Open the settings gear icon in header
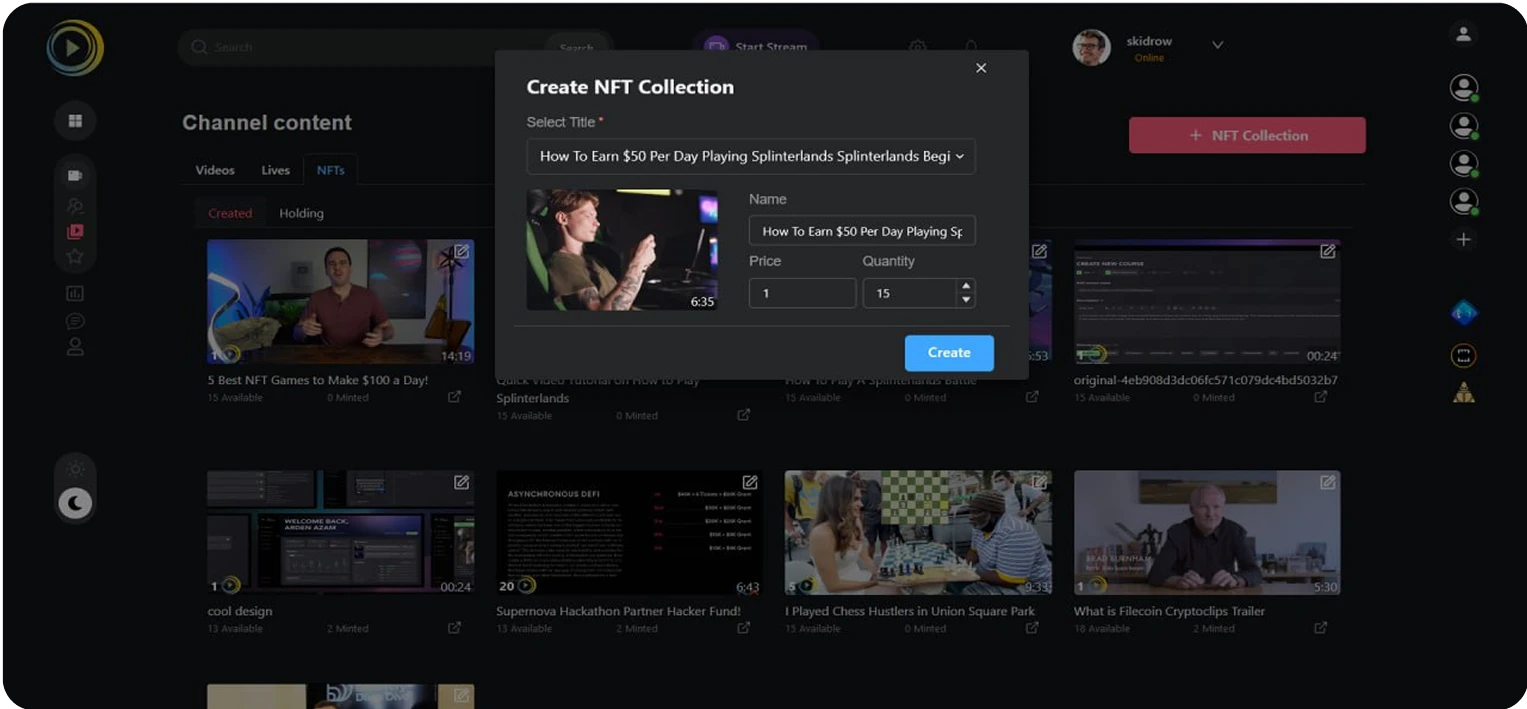1527x709 pixels. (x=917, y=47)
